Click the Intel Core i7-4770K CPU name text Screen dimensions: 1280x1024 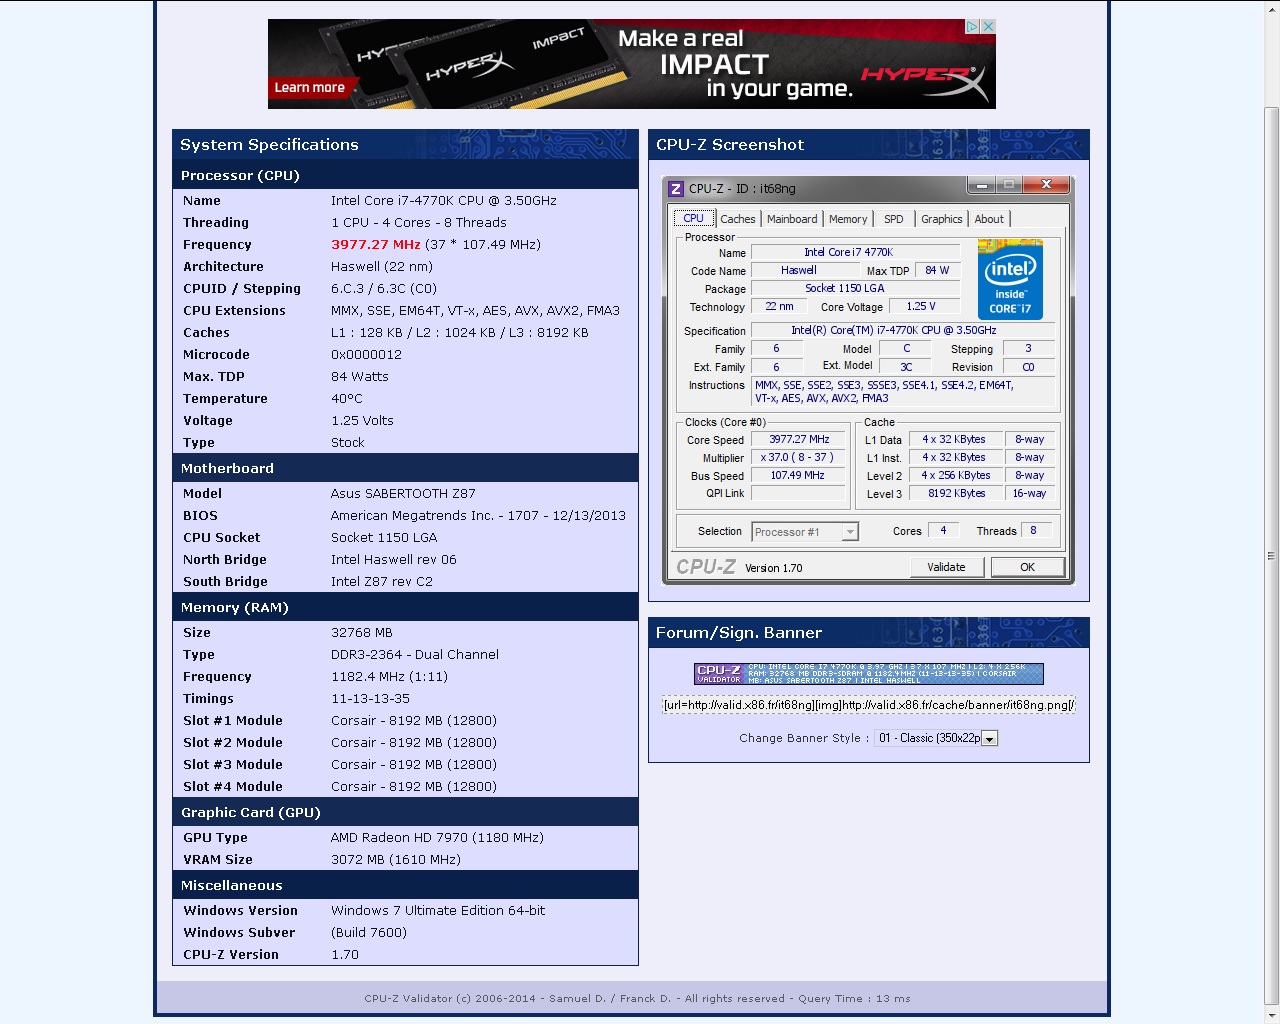tap(444, 201)
